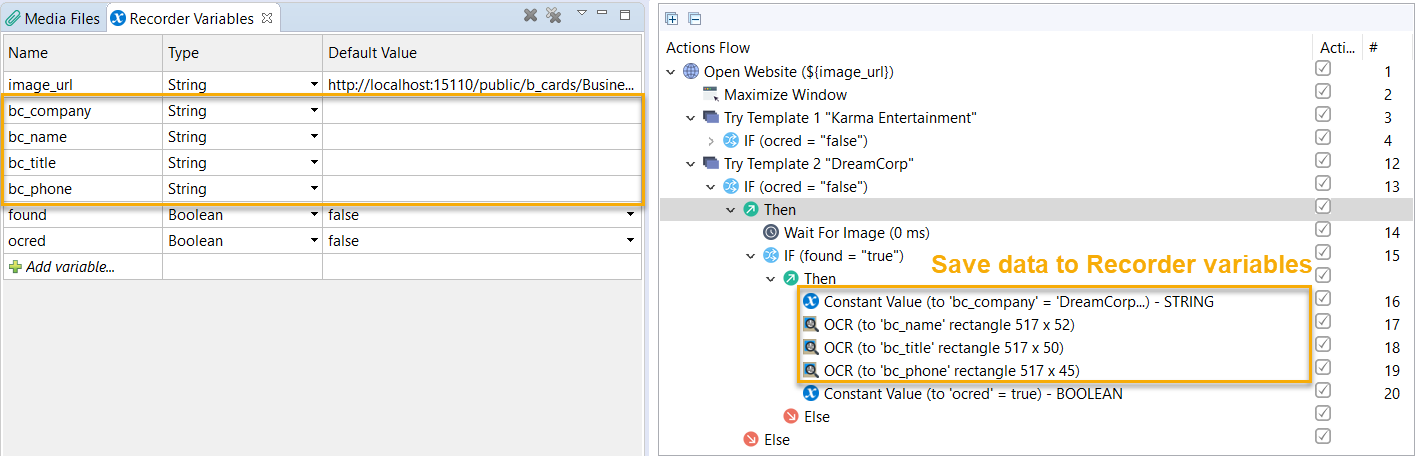1420x456 pixels.
Task: Sort by Name column header
Action: pyautogui.click(x=83, y=53)
